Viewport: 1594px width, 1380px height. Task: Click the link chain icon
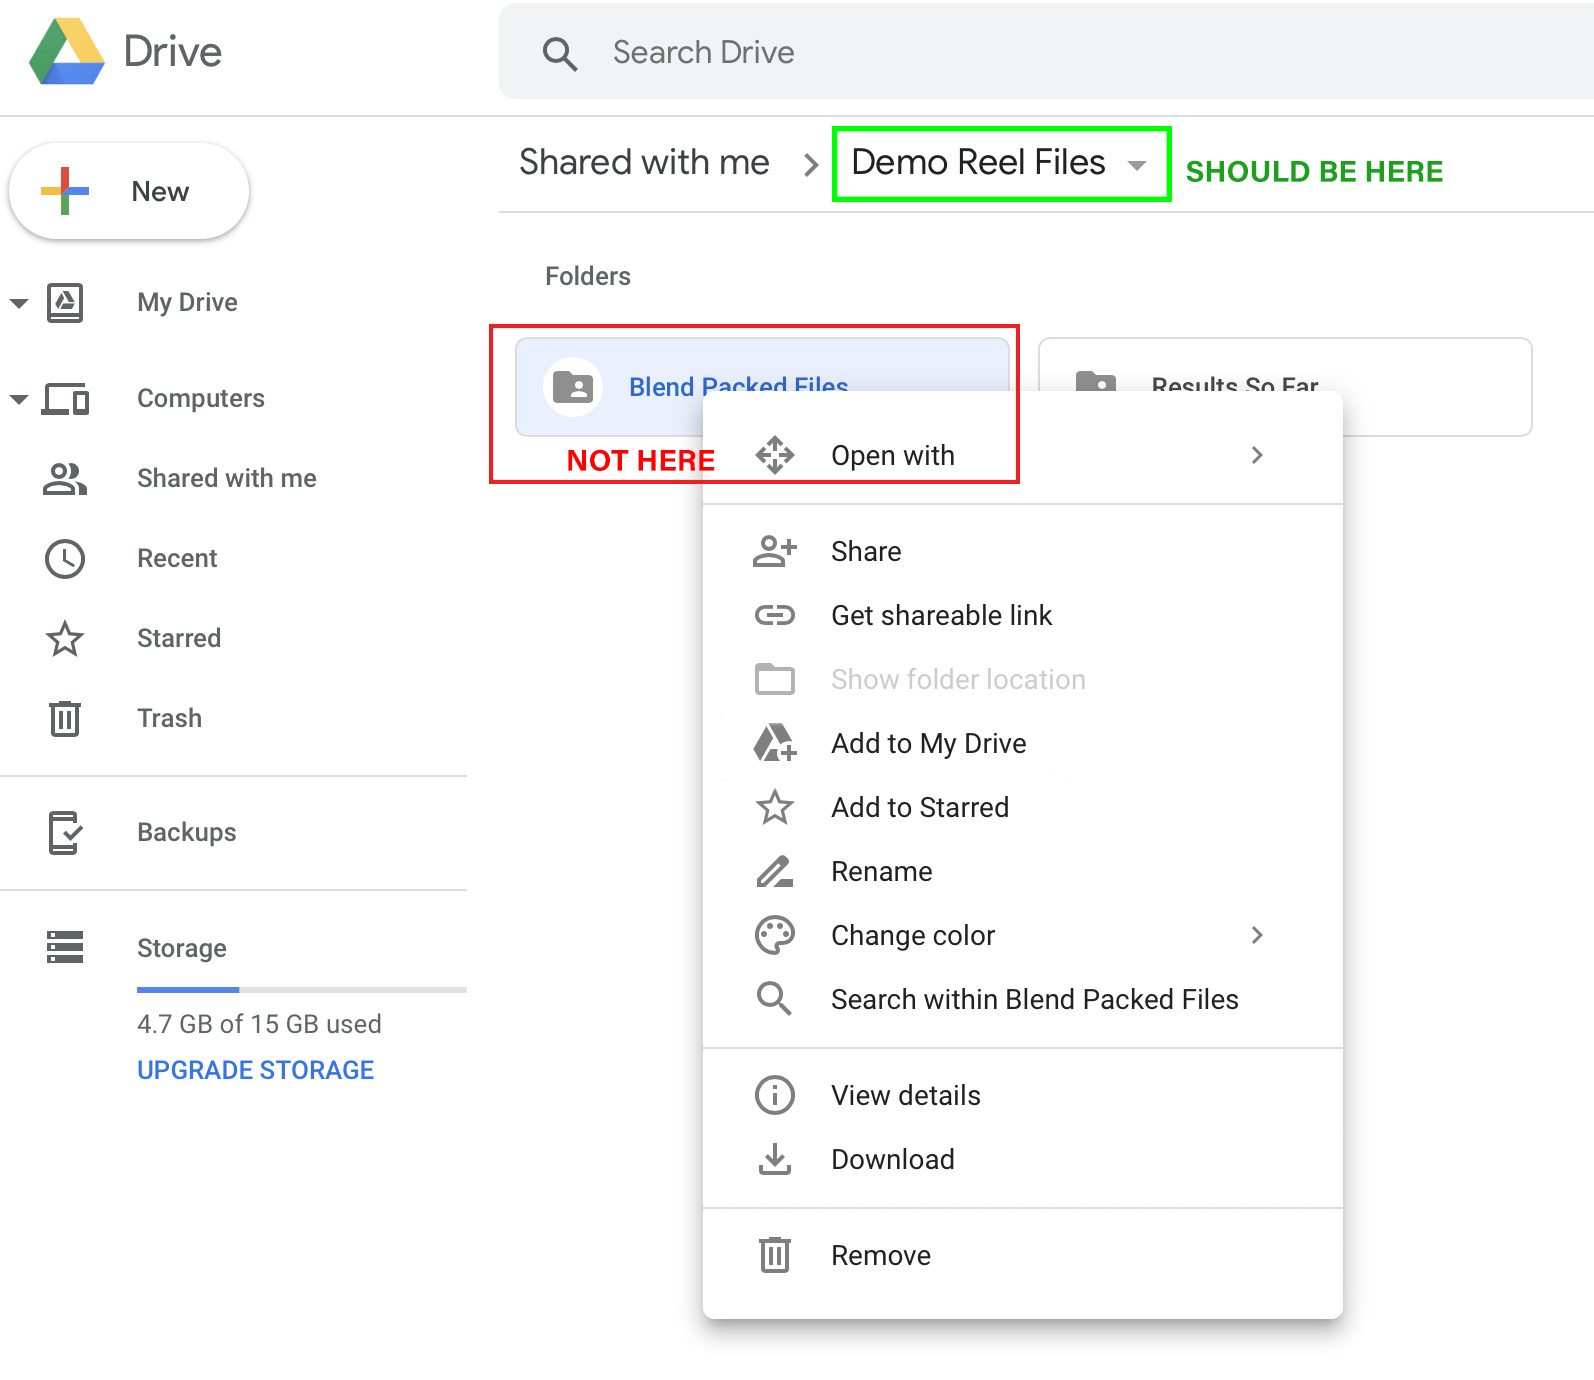pyautogui.click(x=775, y=615)
